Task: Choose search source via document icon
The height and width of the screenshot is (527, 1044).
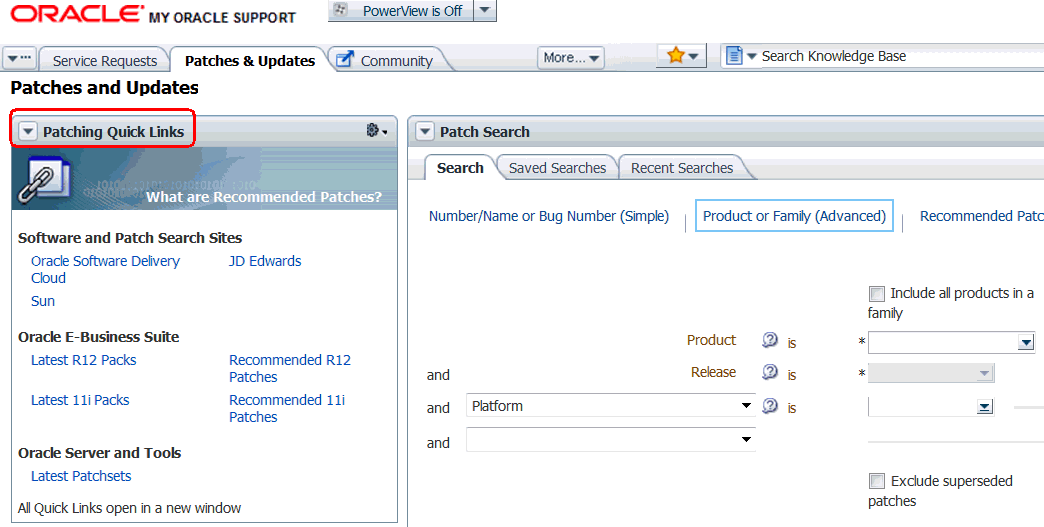Action: pyautogui.click(x=741, y=56)
